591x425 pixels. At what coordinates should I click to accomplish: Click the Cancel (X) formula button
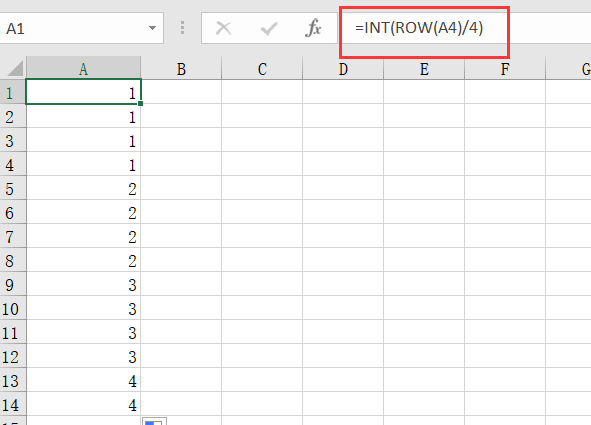(224, 28)
